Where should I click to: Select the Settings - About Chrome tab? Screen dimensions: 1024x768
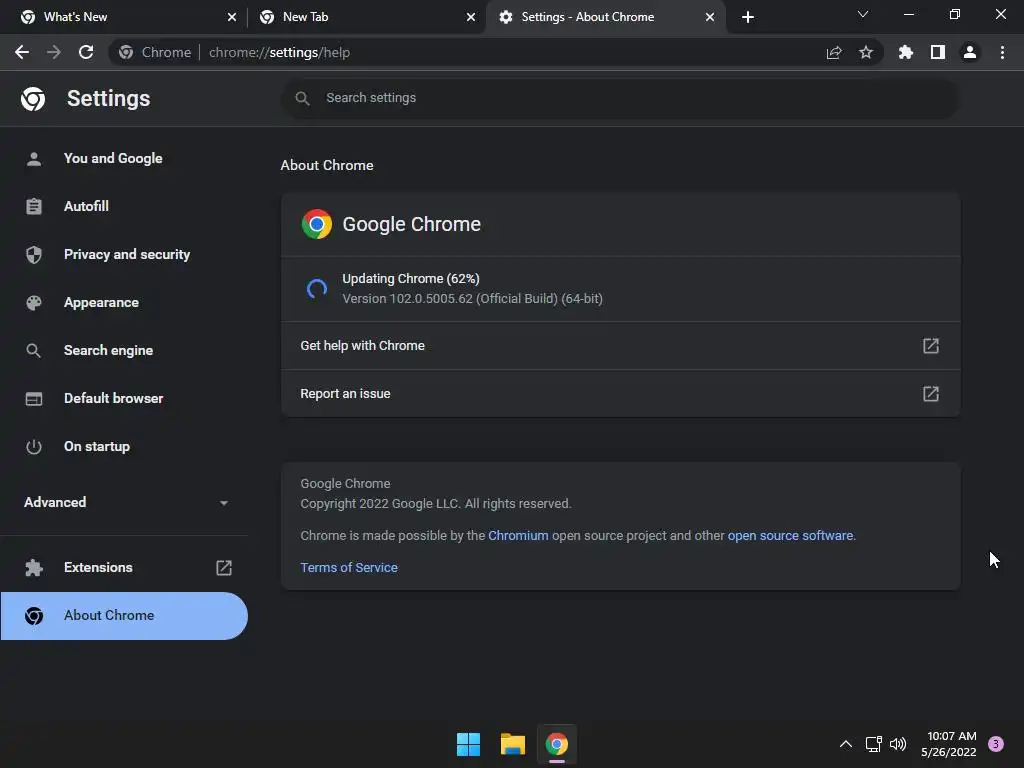pyautogui.click(x=605, y=17)
